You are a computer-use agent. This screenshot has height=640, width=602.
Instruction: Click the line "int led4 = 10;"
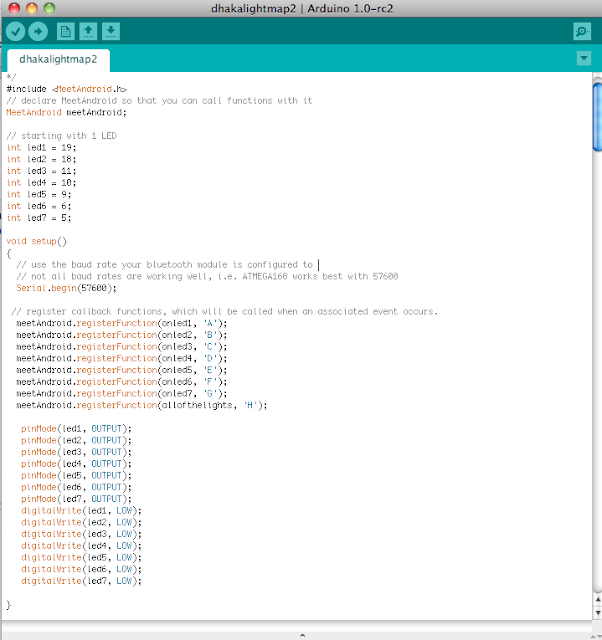(x=41, y=182)
